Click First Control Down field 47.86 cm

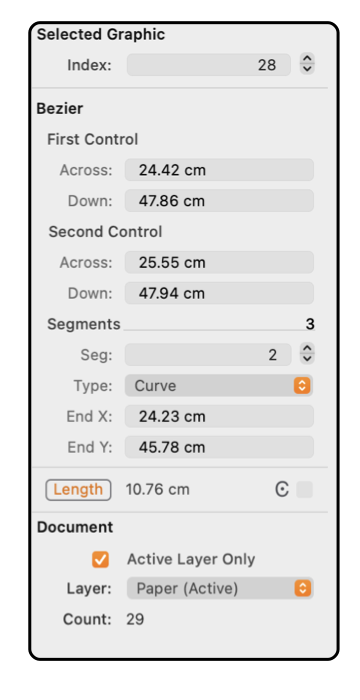[x=219, y=201]
